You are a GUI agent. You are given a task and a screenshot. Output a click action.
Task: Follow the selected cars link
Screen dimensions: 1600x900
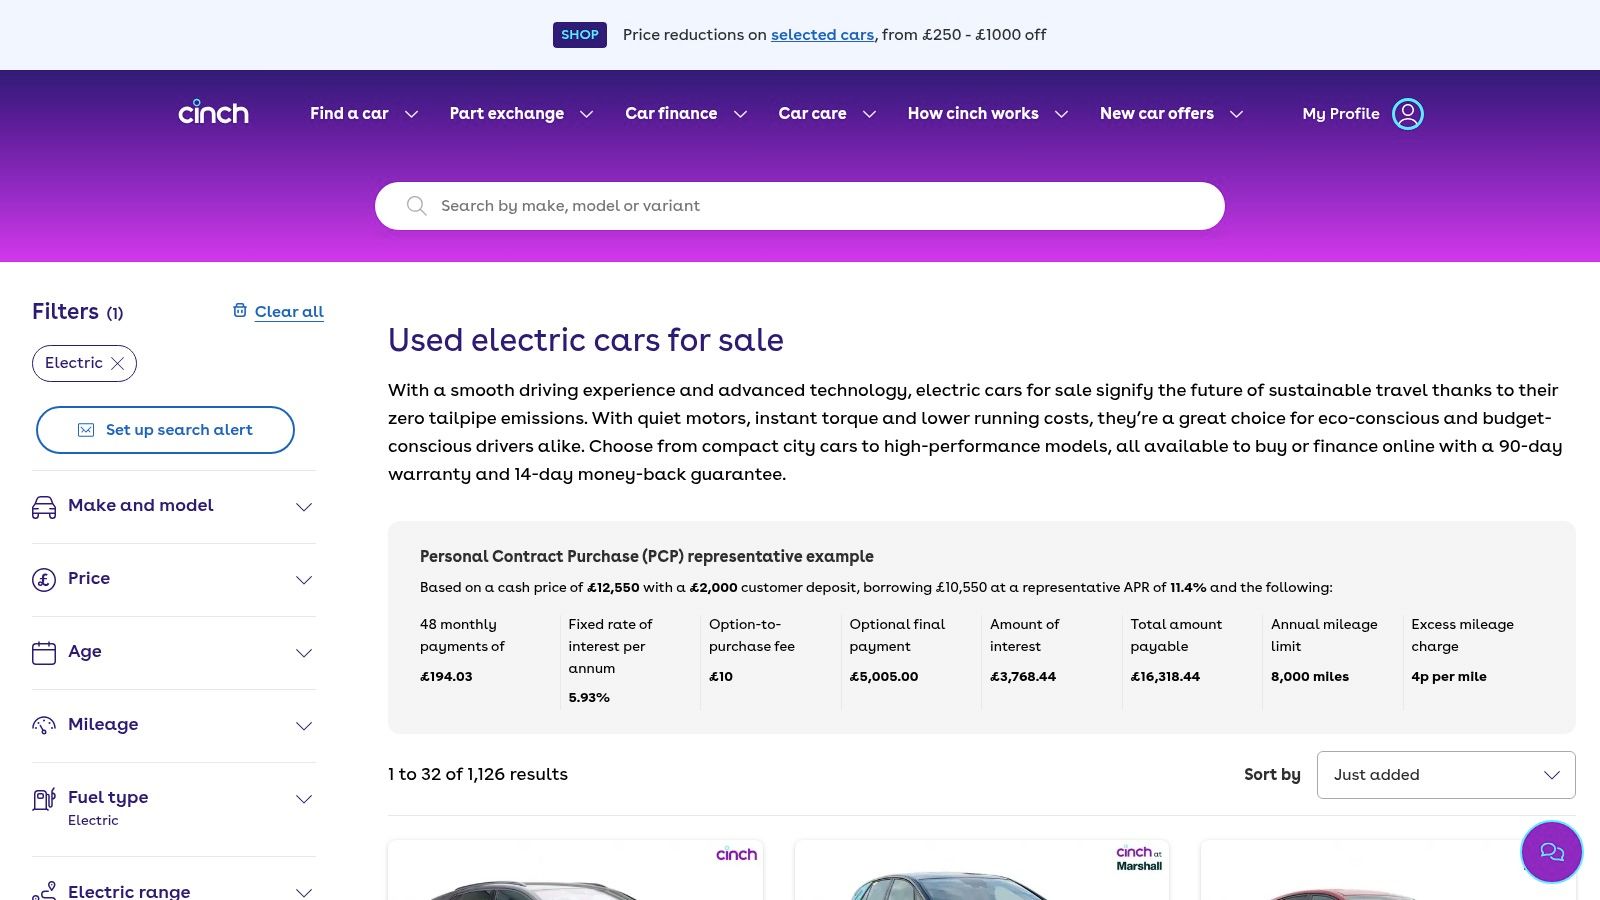point(822,35)
